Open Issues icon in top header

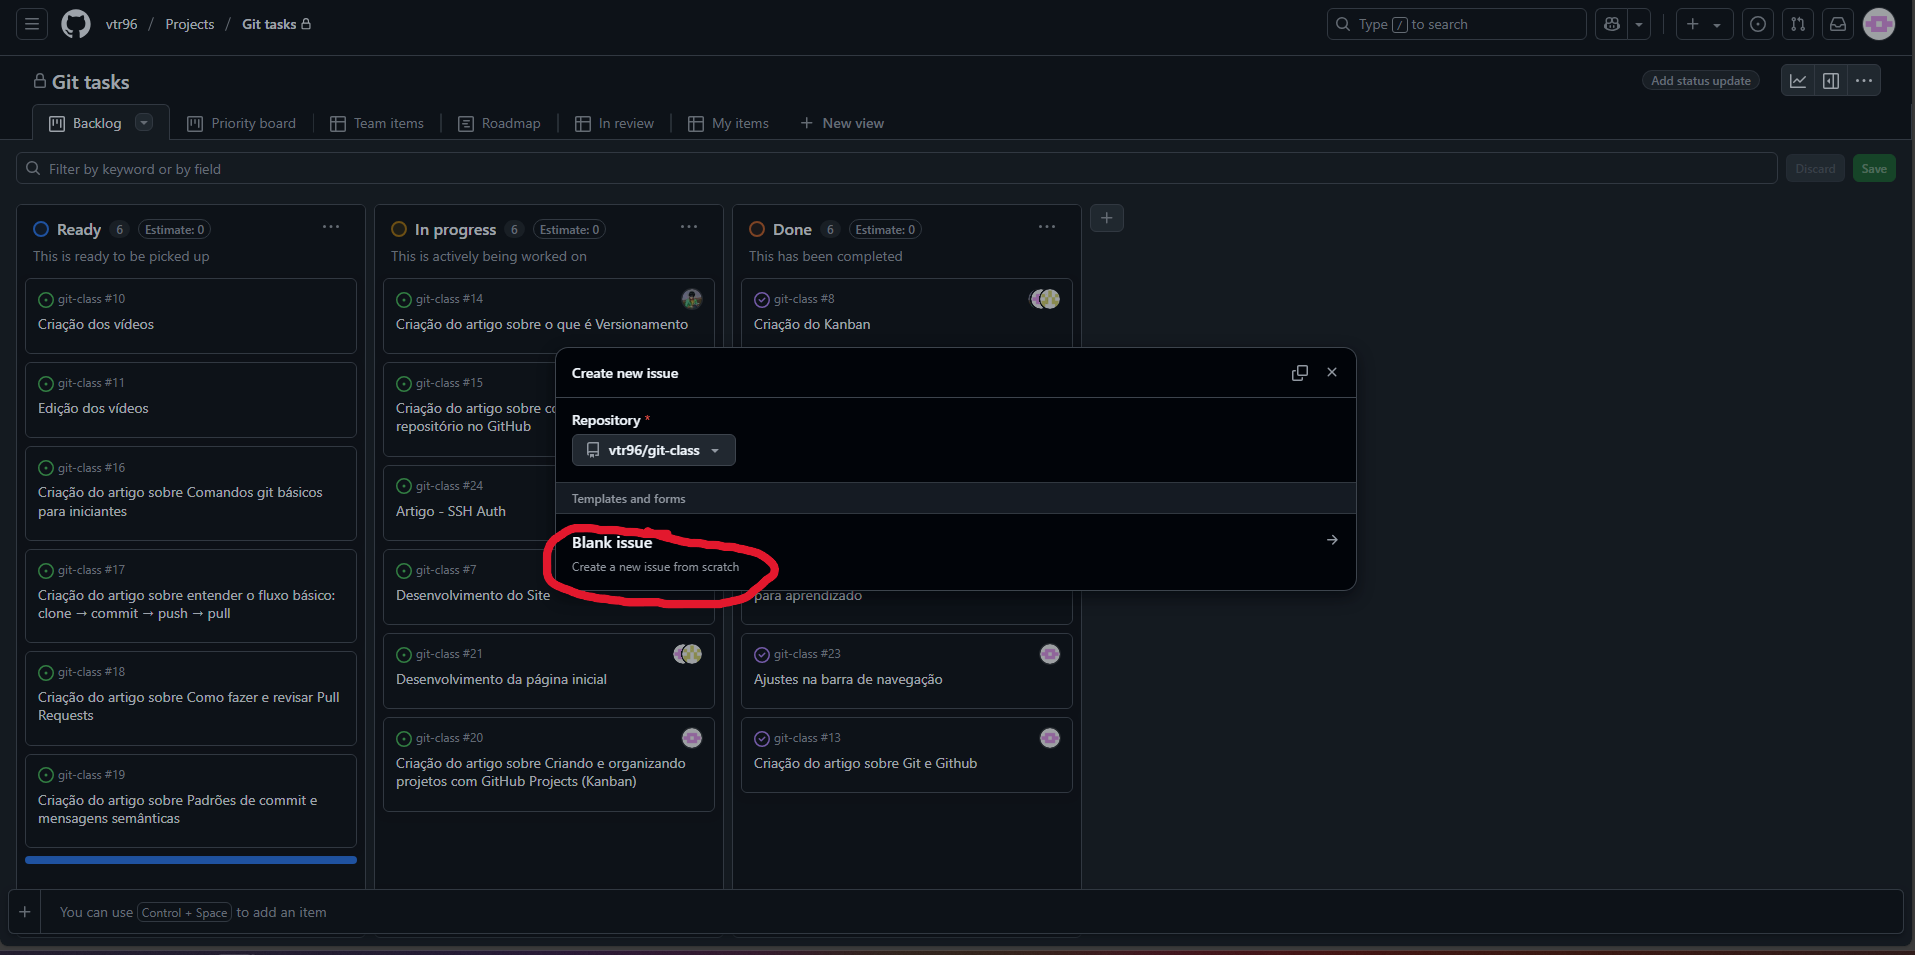[1758, 24]
